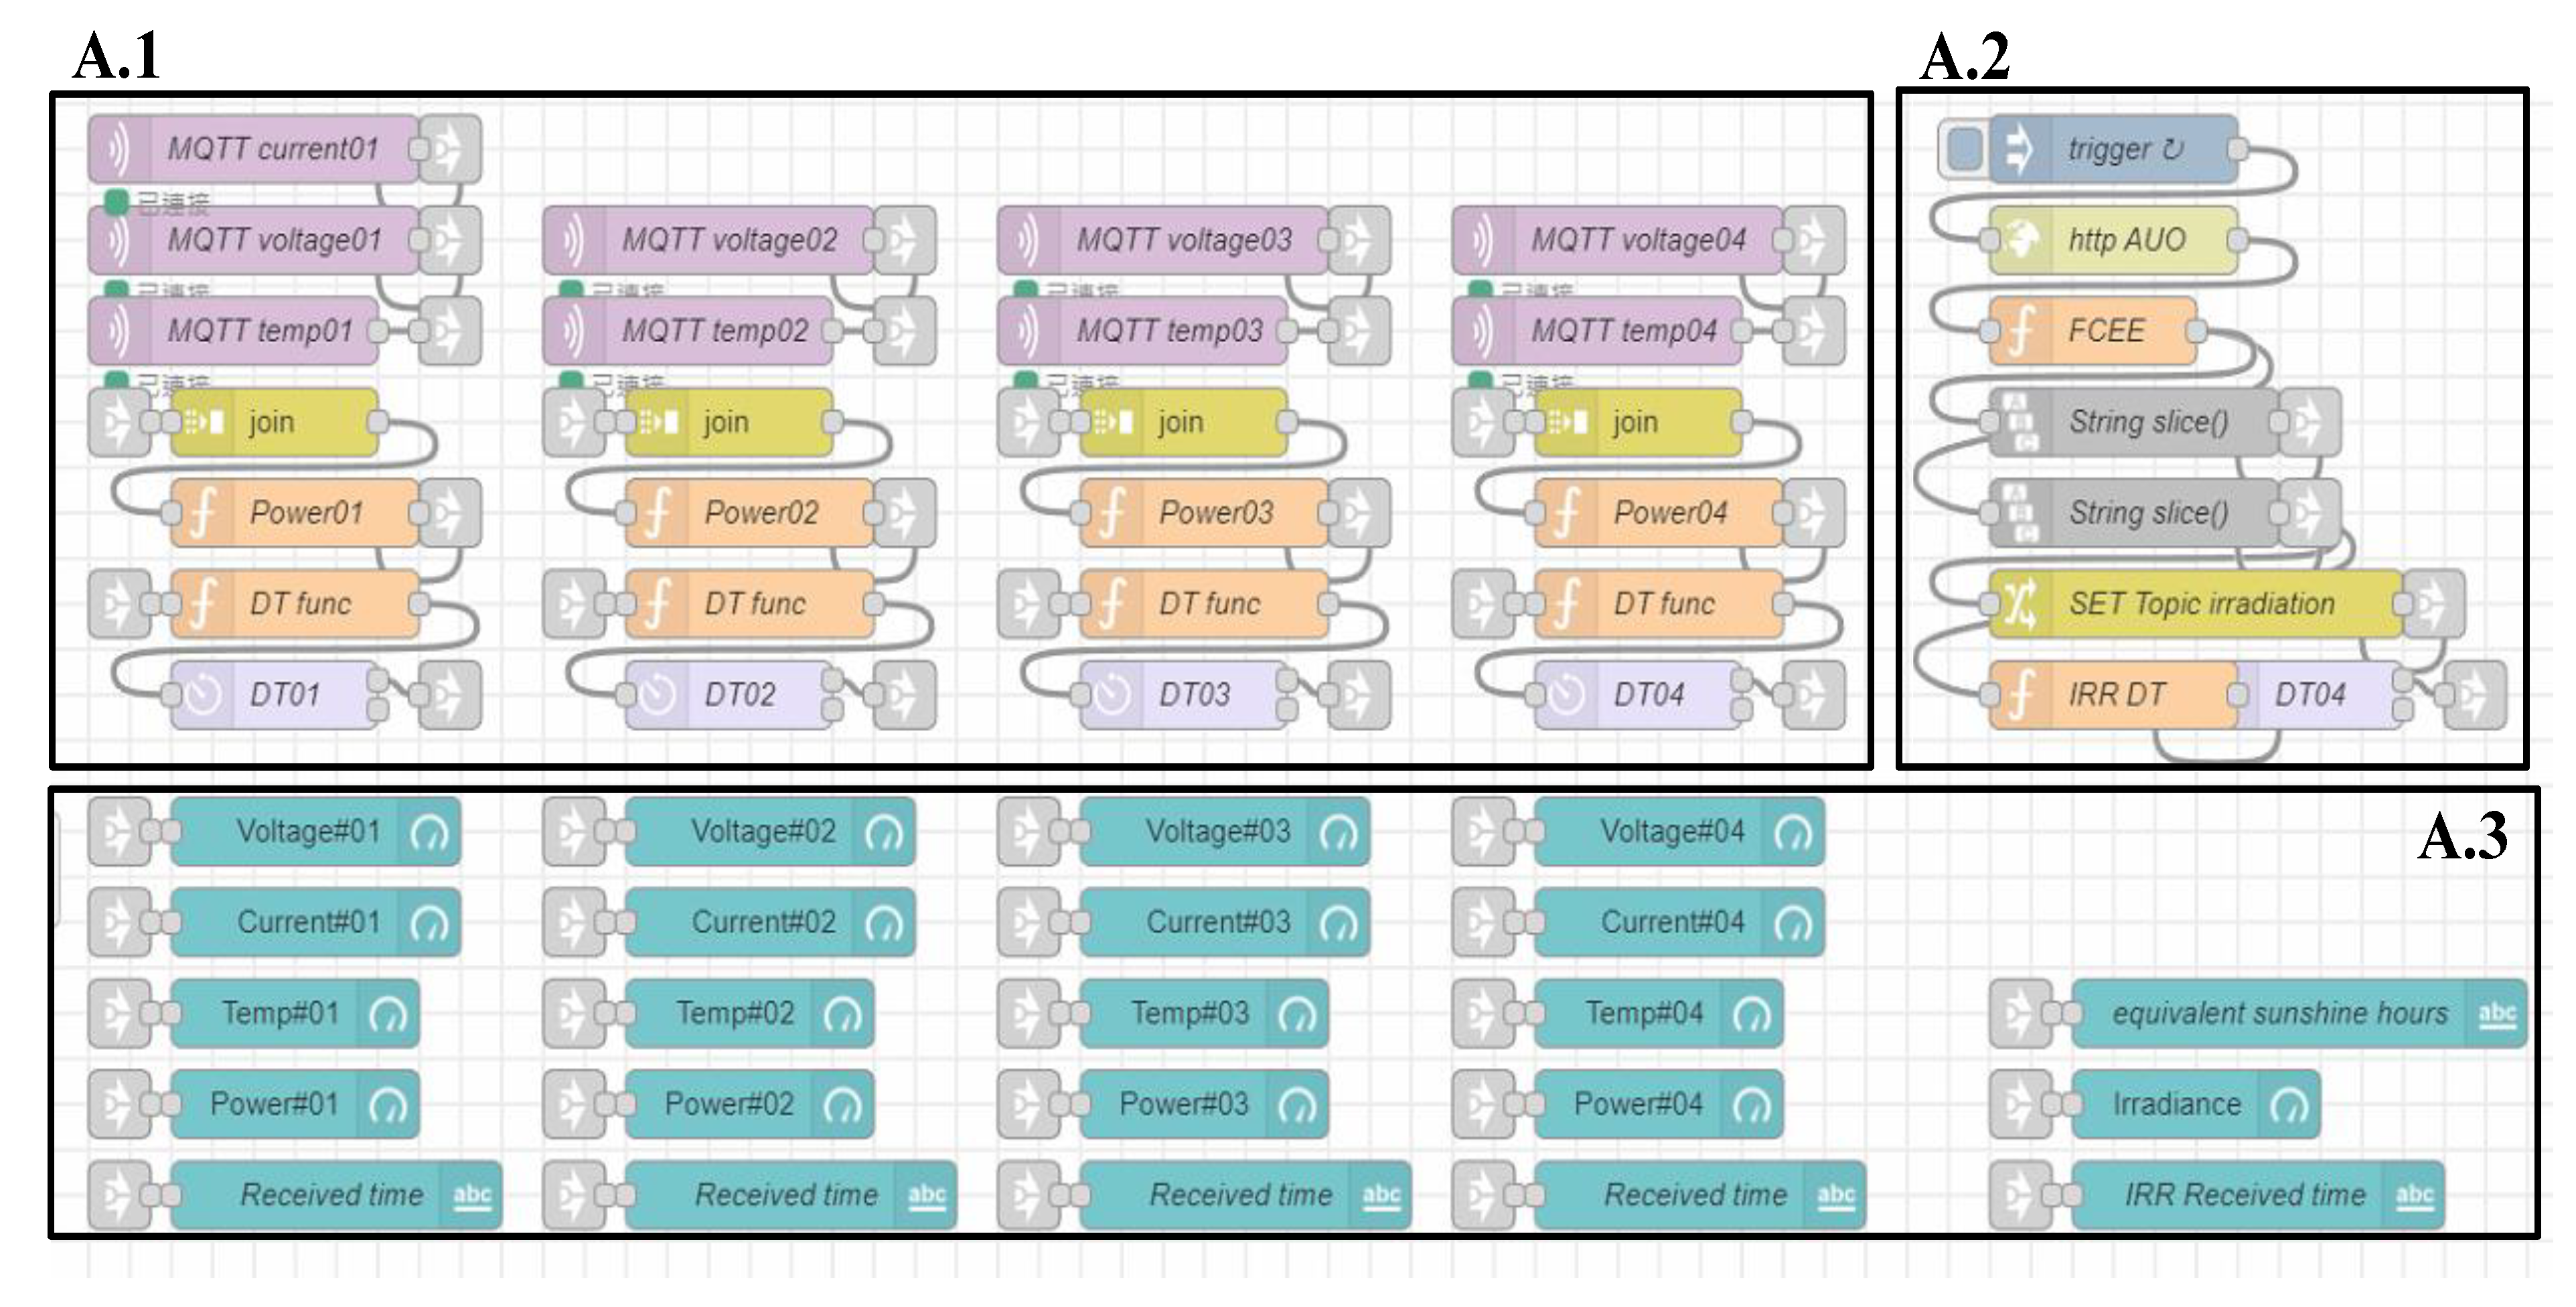This screenshot has width=2576, height=1307.
Task: Click the inject button on trigger node
Action: tap(1964, 149)
